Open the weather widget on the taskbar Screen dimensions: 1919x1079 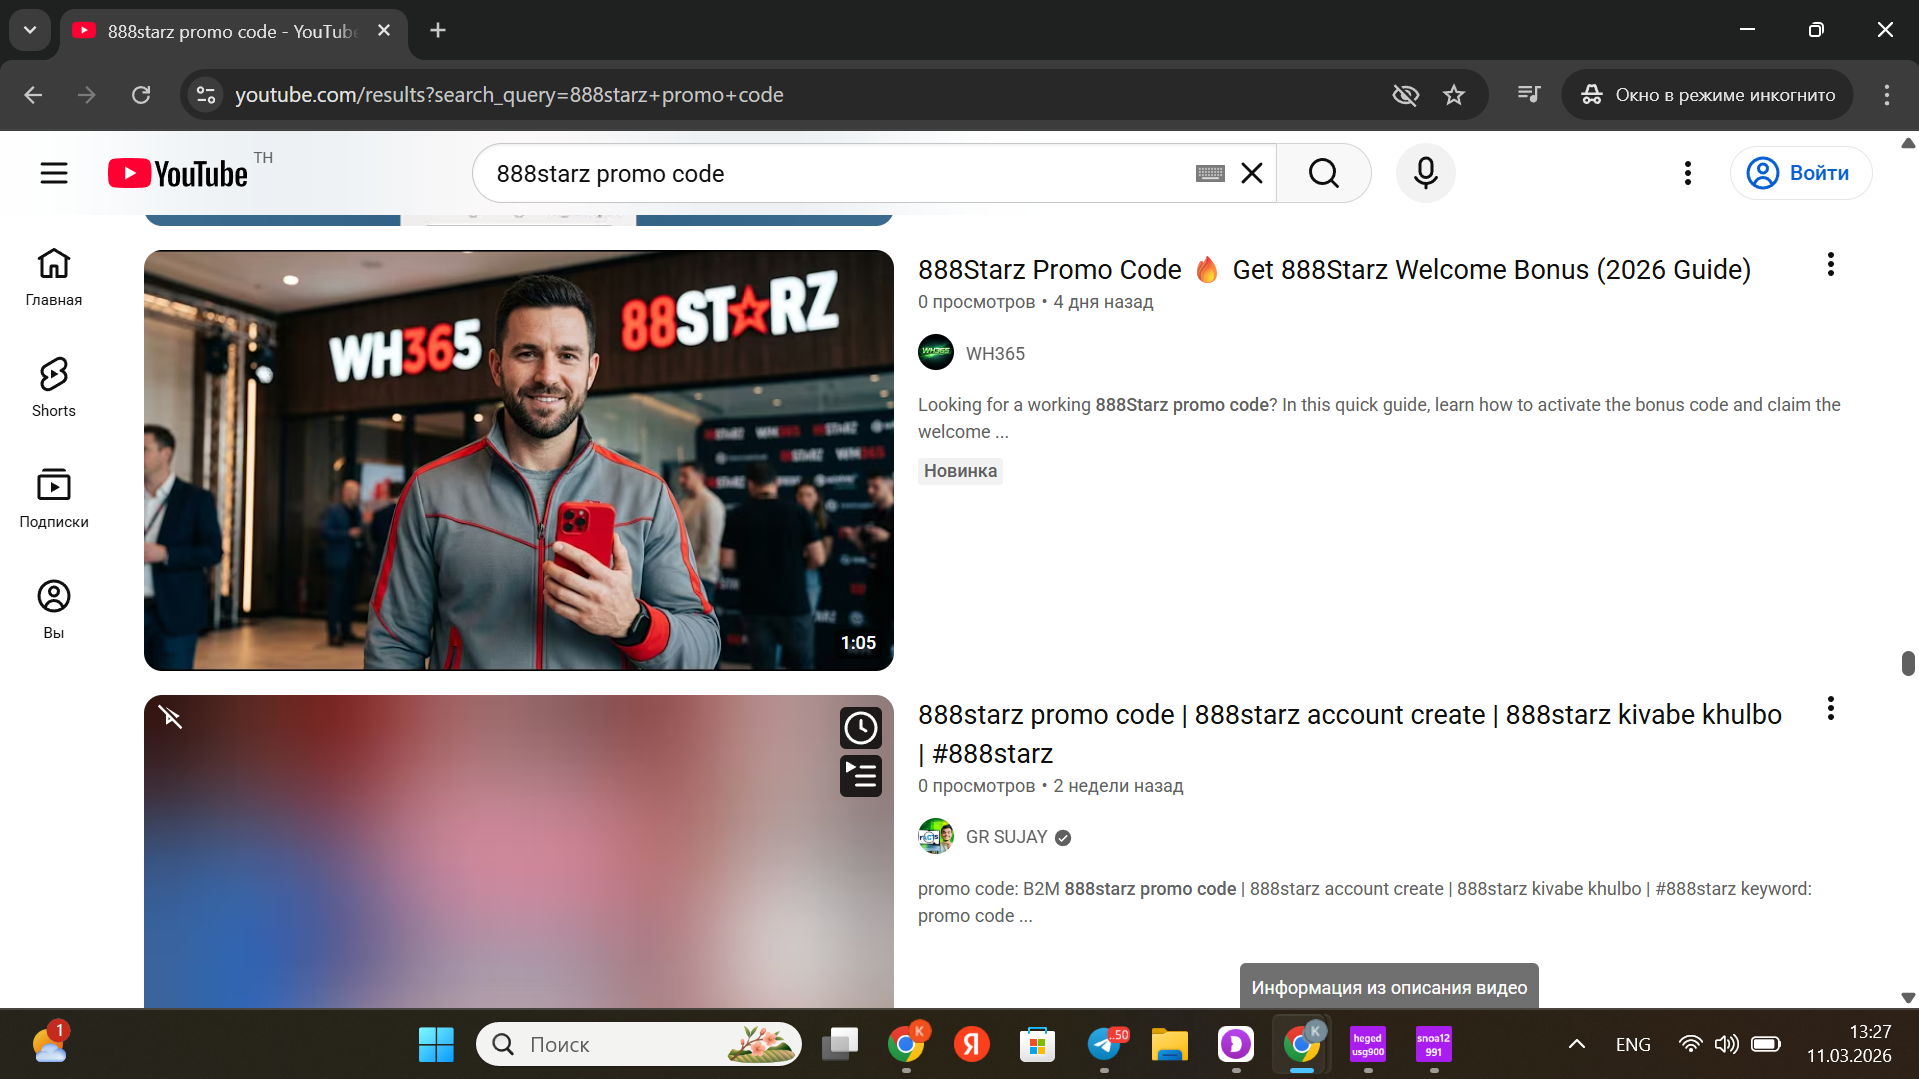50,1044
